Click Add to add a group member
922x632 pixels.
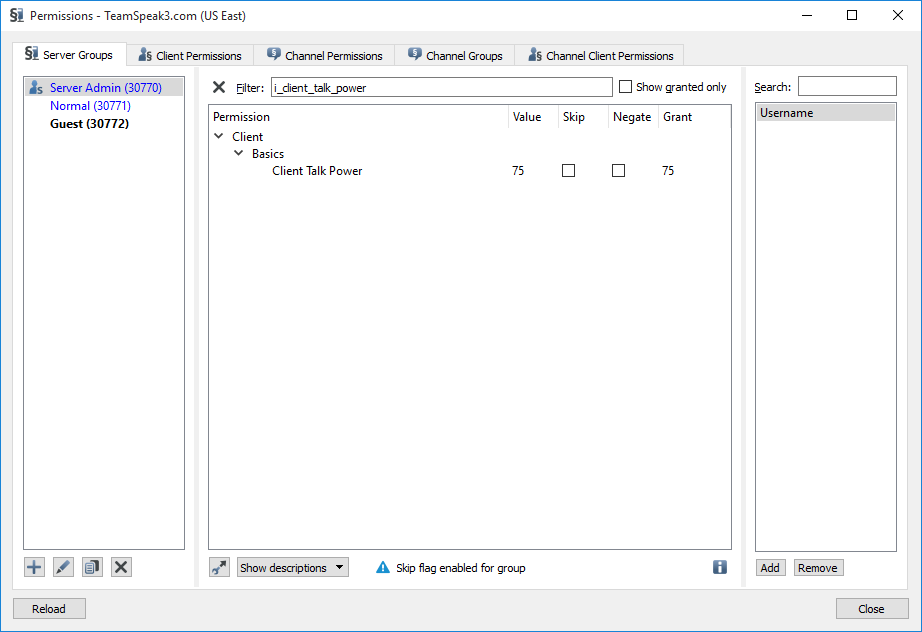[770, 568]
